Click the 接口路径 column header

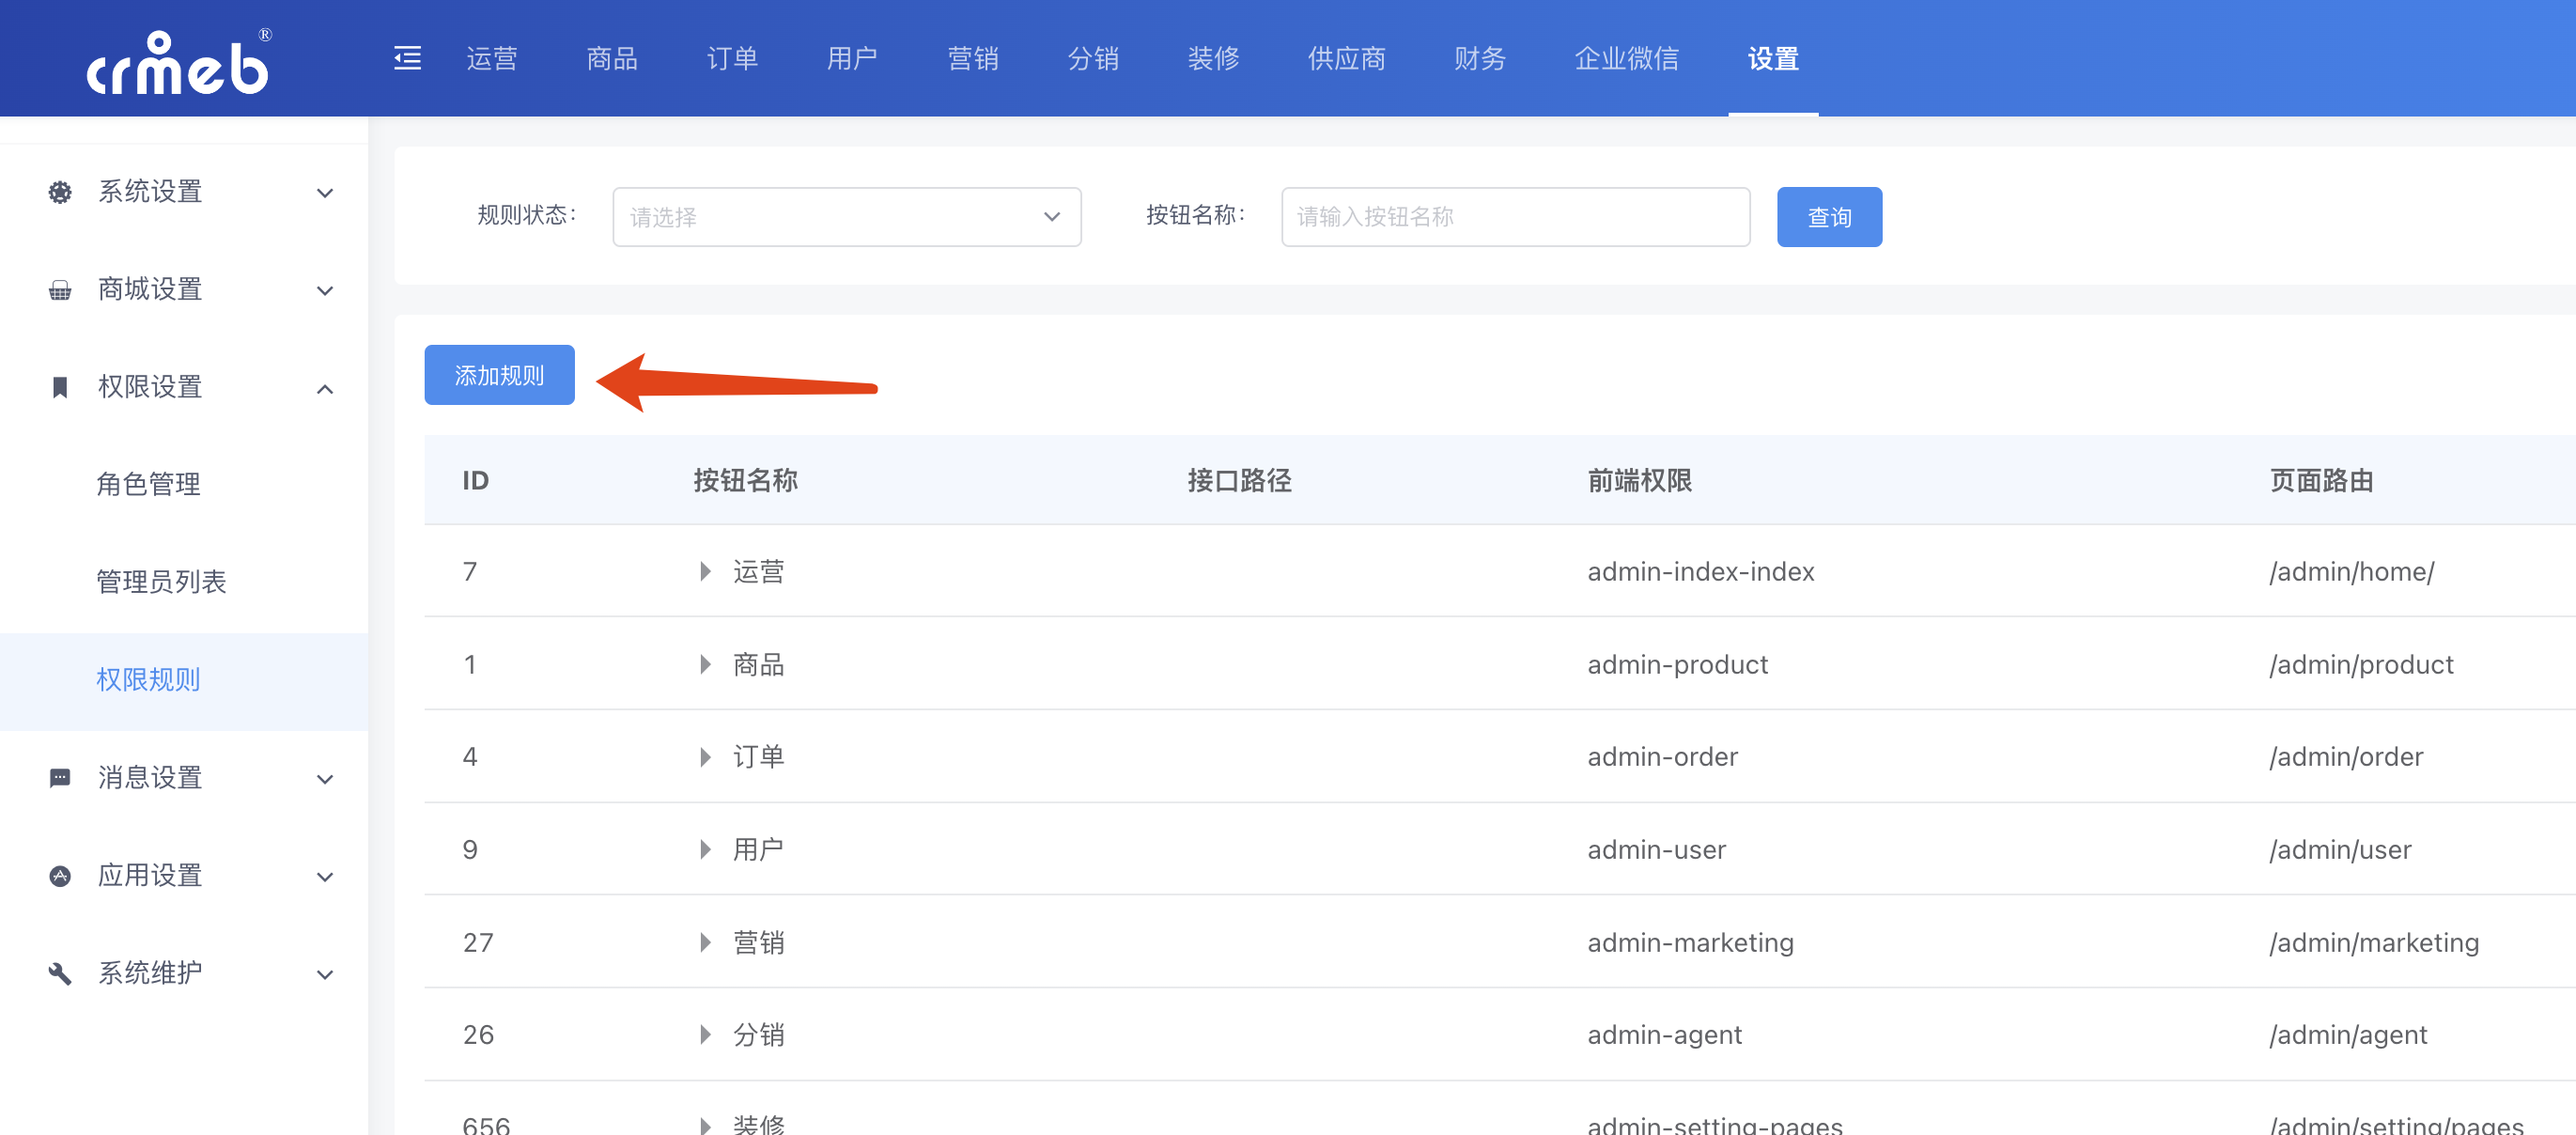pyautogui.click(x=1239, y=481)
